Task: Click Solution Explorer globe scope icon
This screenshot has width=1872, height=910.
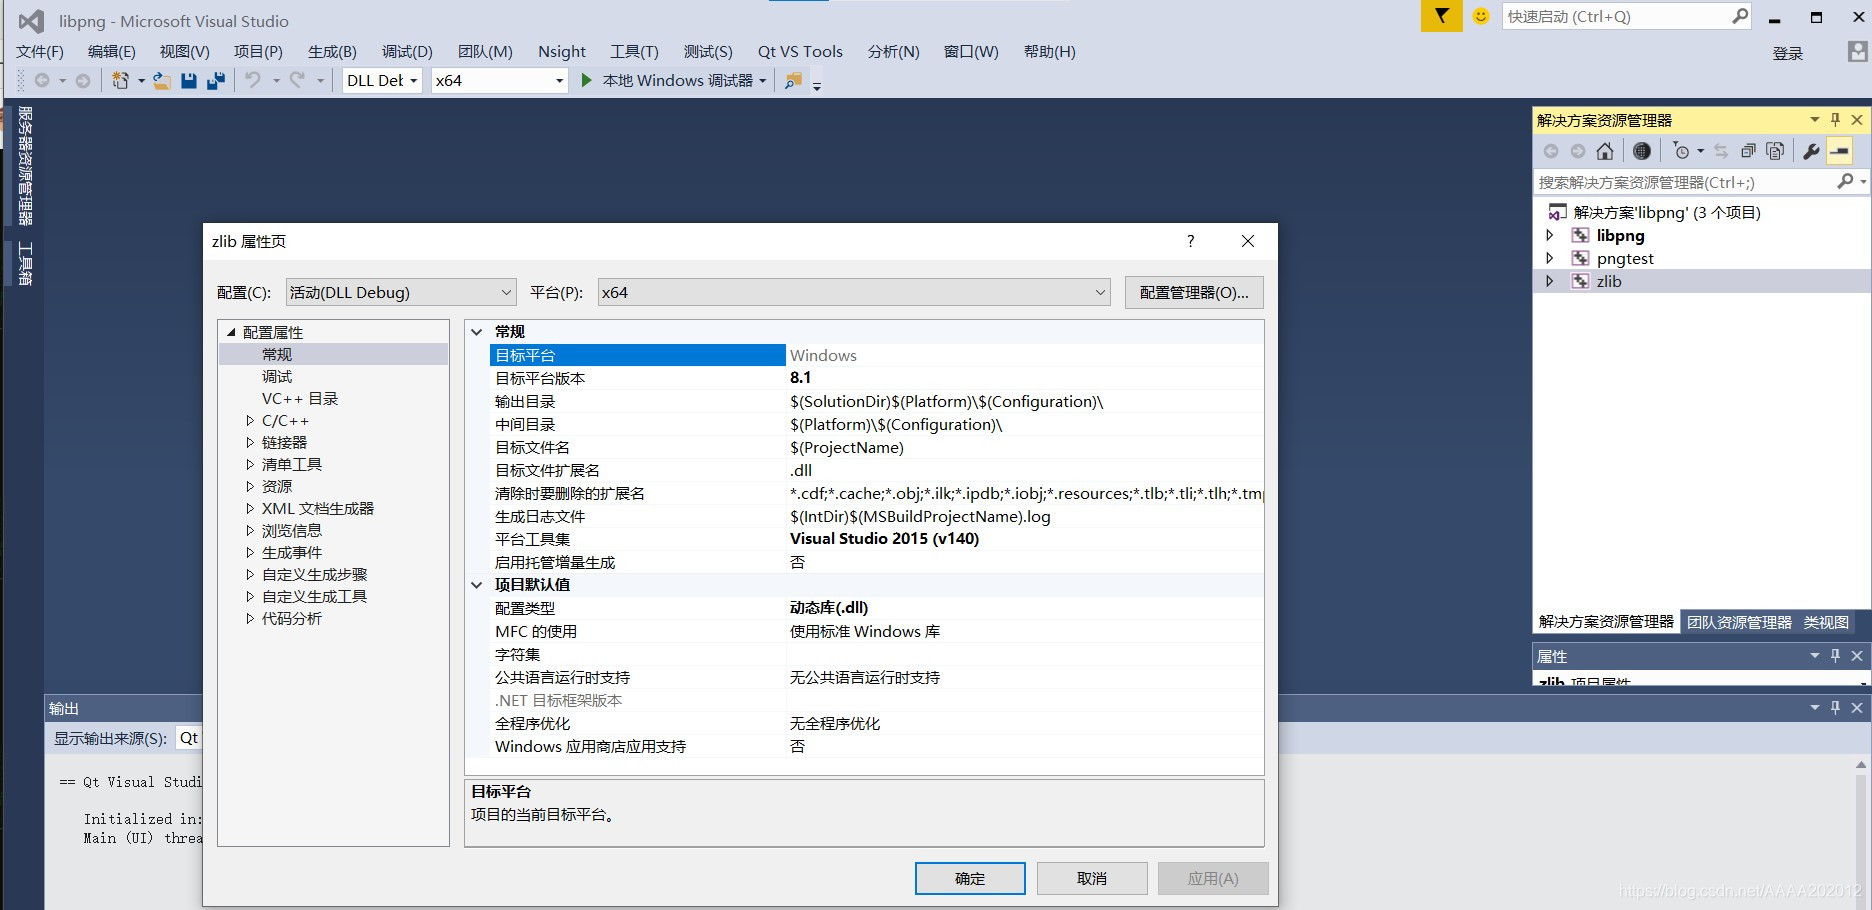Action: click(x=1642, y=151)
